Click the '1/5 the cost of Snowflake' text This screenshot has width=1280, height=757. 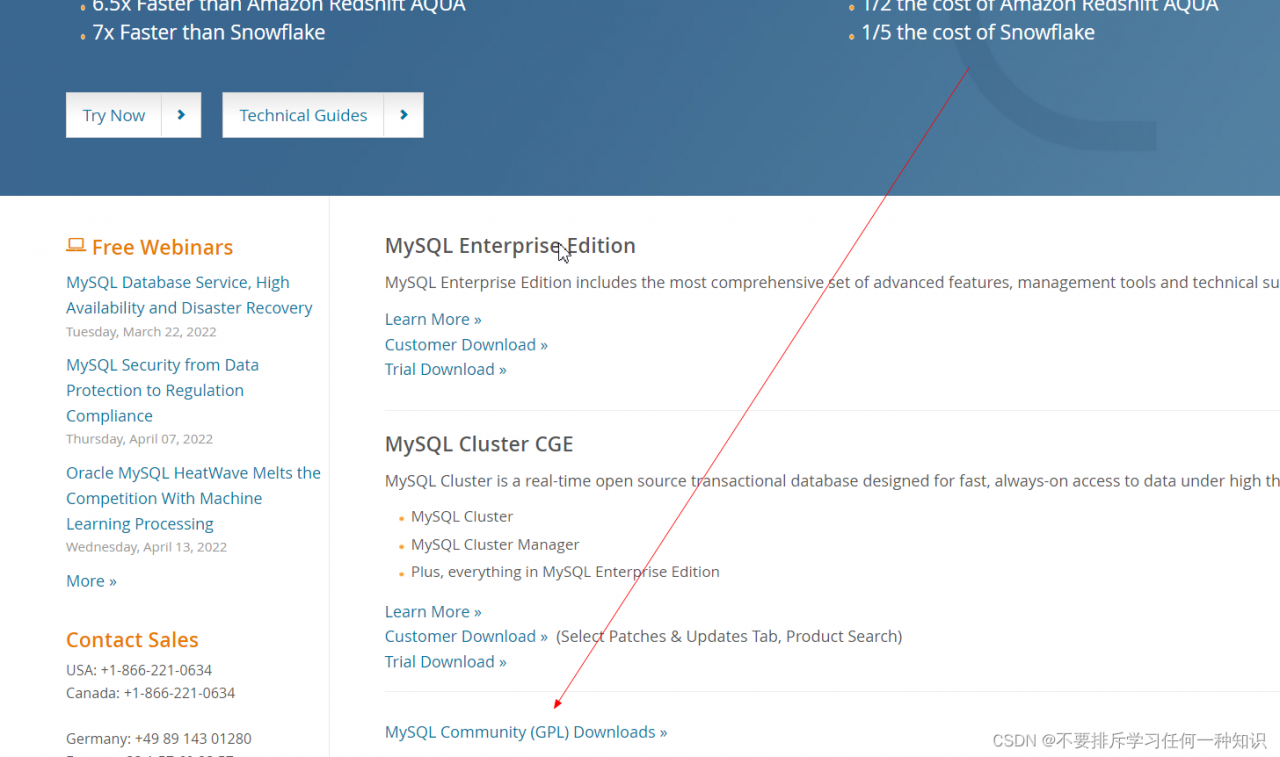tap(978, 32)
